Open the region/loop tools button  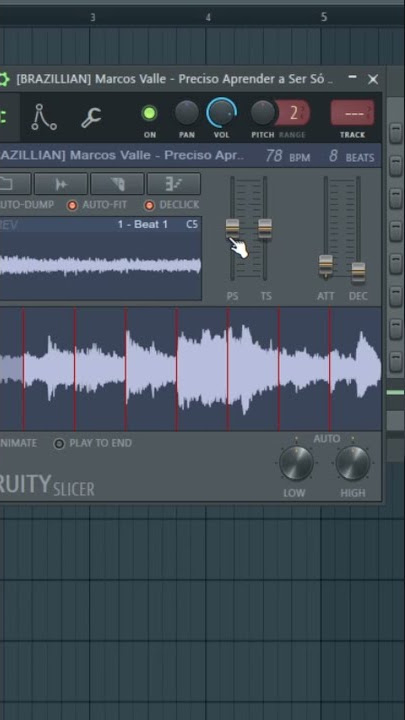click(x=117, y=184)
